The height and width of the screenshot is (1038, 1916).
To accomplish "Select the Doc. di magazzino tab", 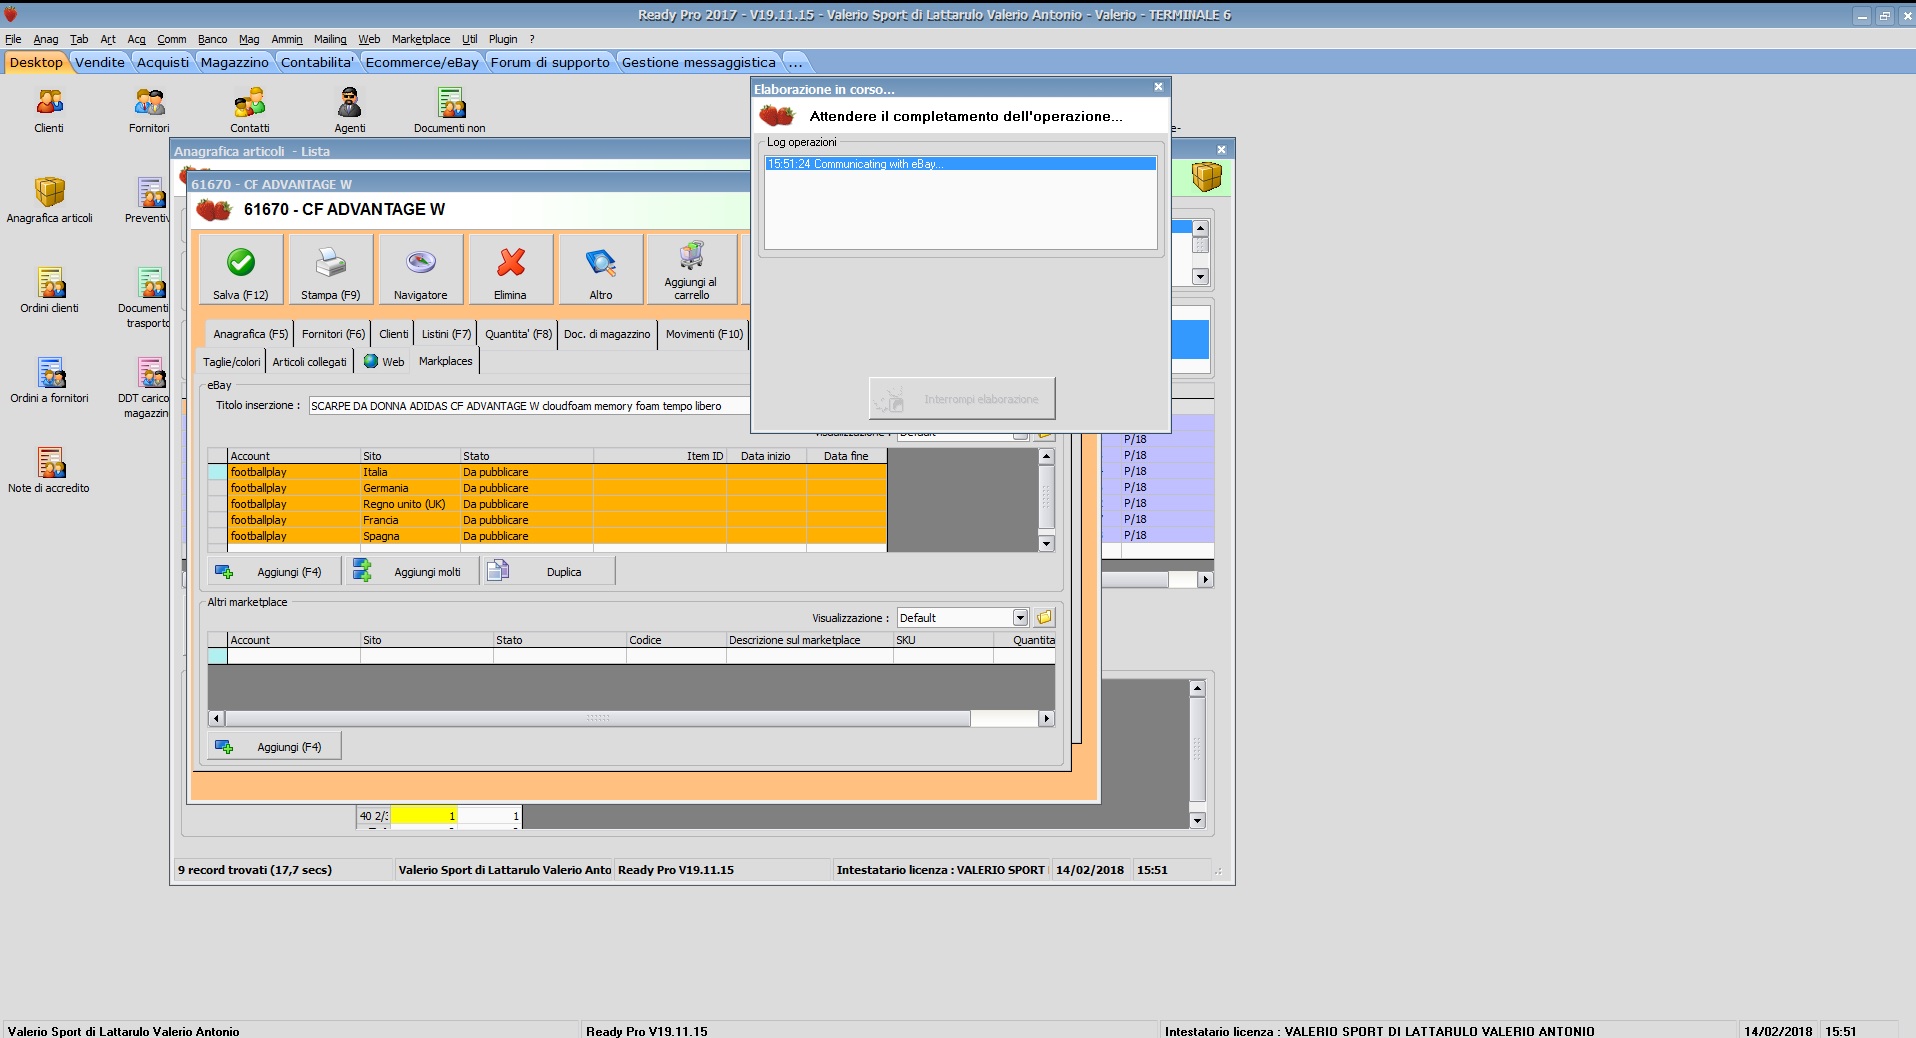I will (607, 334).
